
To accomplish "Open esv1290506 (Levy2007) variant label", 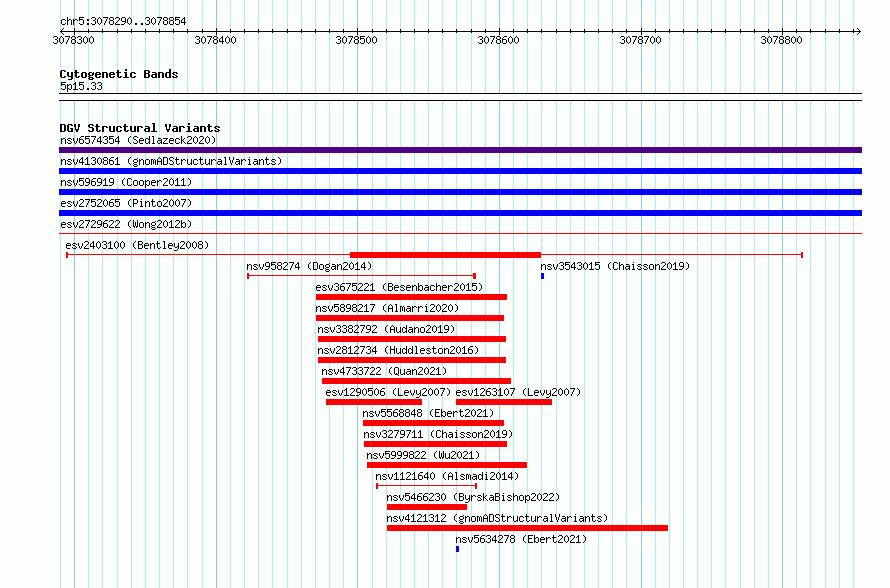I will tap(388, 392).
